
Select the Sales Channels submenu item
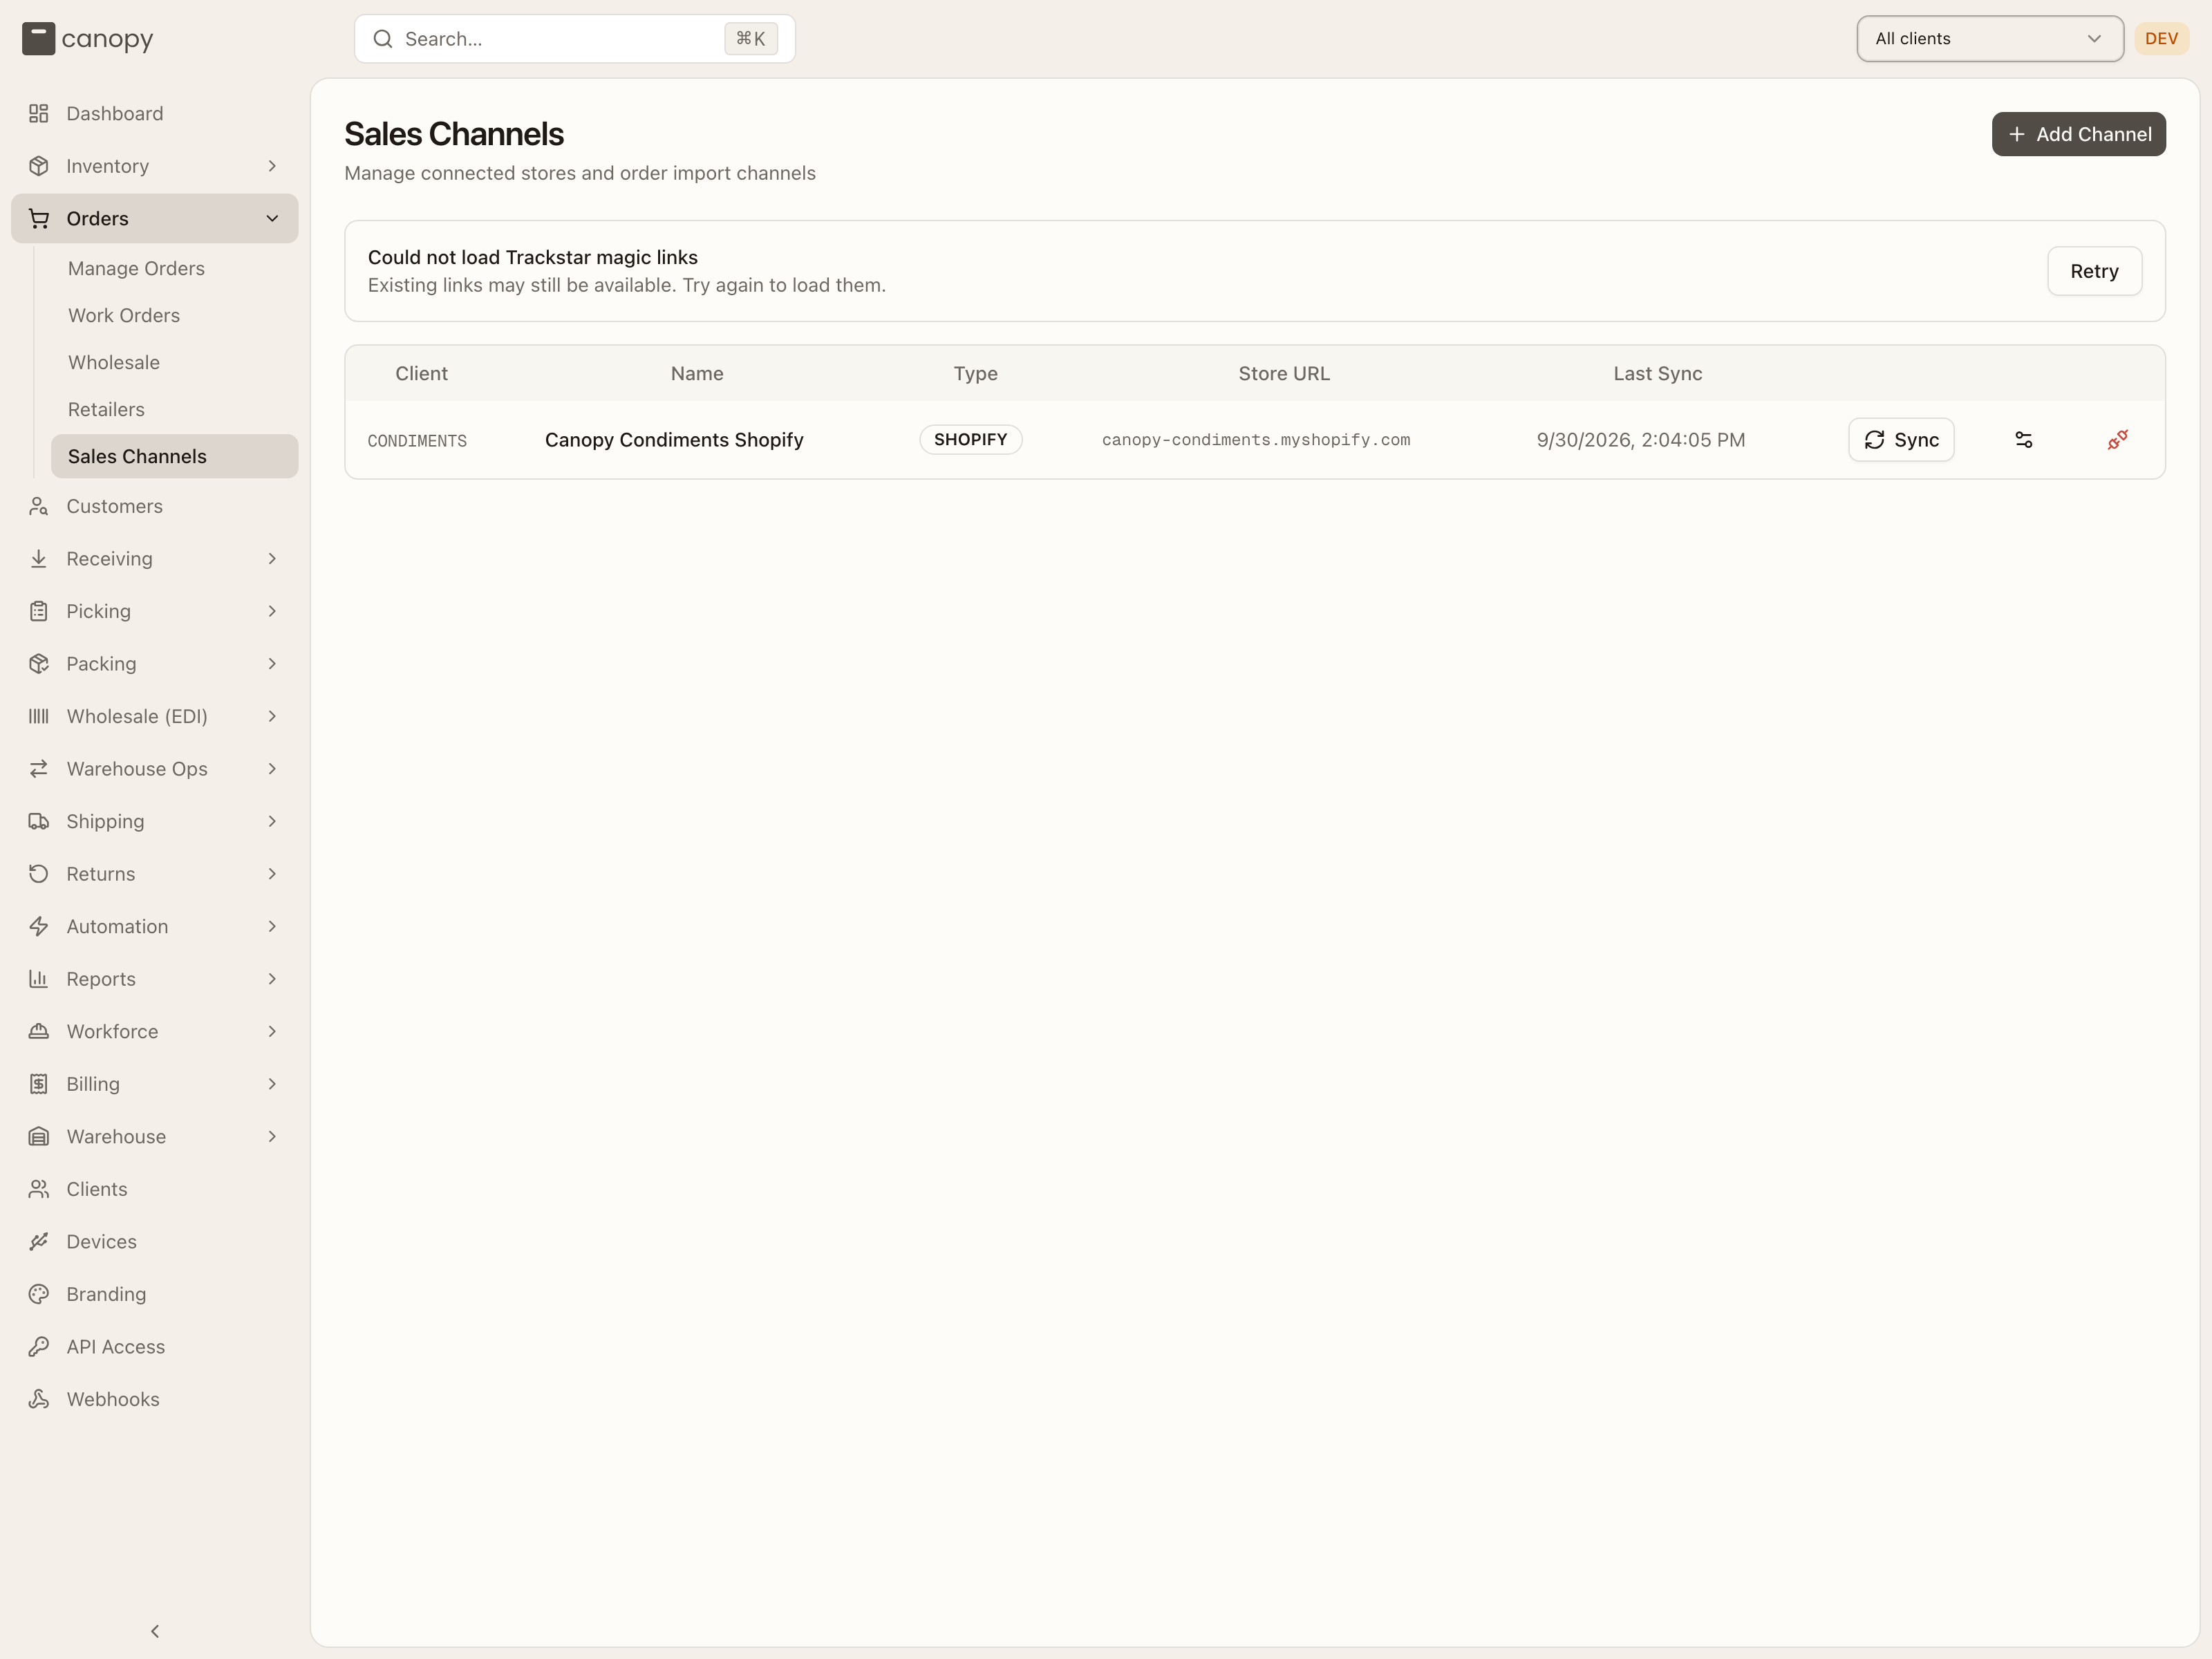[175, 456]
